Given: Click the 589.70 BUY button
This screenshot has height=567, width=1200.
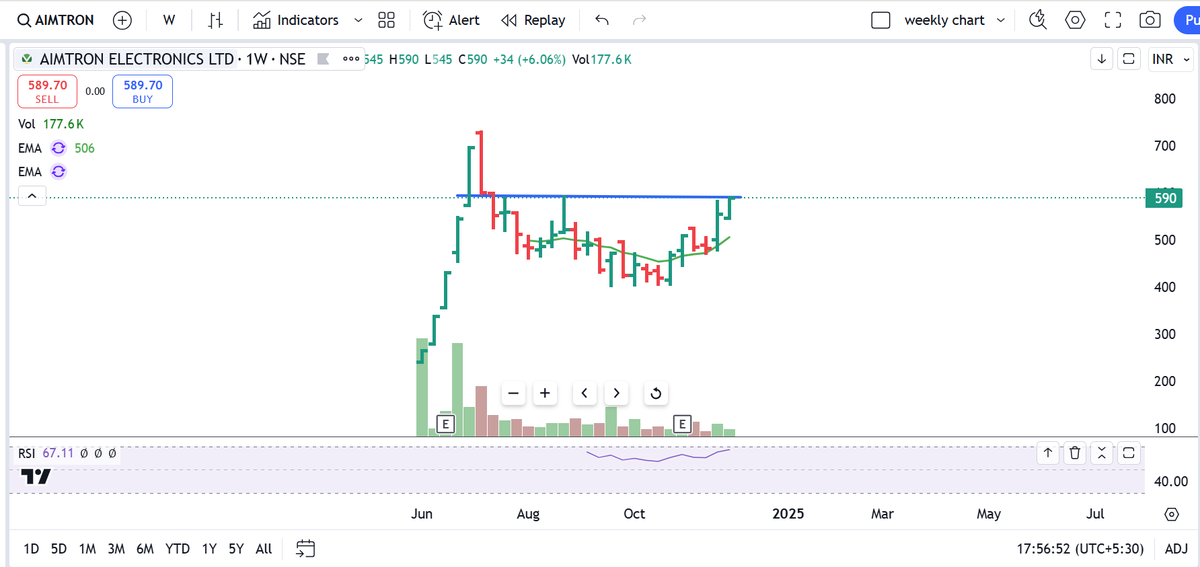Looking at the screenshot, I should [142, 92].
